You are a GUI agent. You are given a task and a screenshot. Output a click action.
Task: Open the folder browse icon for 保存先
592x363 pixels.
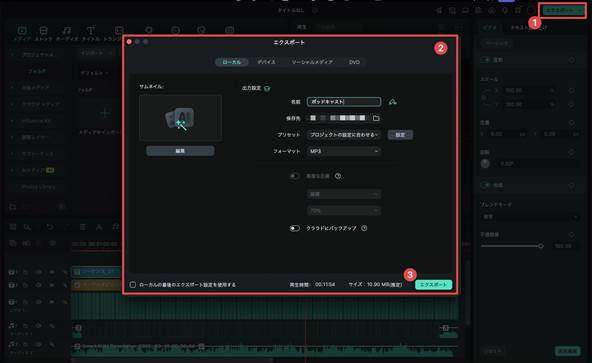[376, 118]
